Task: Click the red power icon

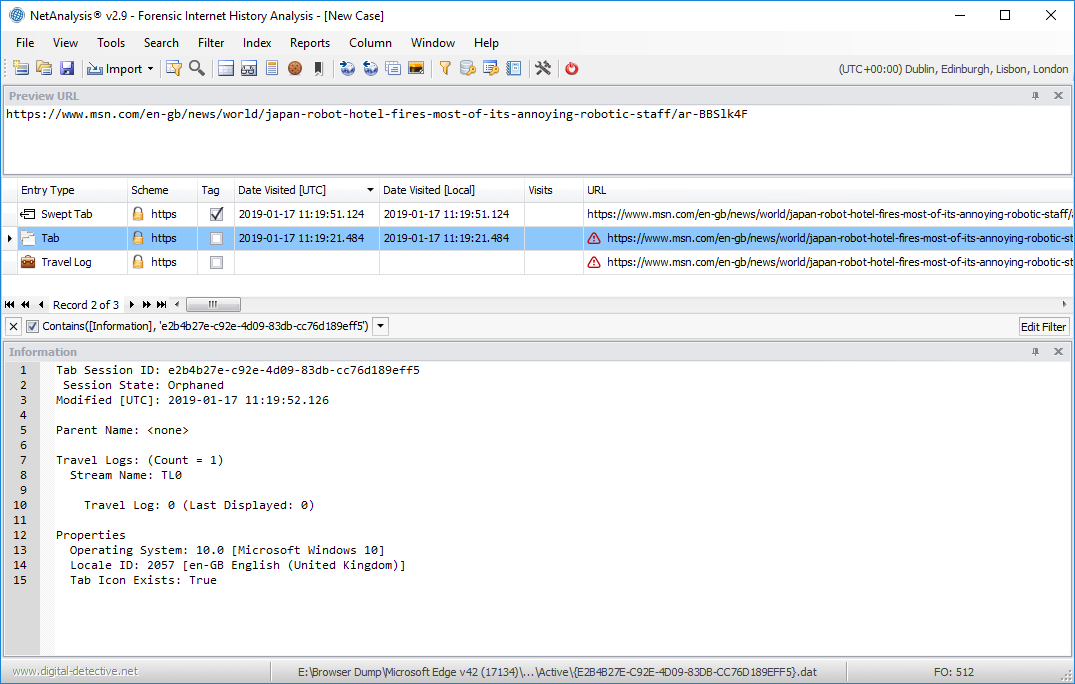Action: pyautogui.click(x=572, y=68)
